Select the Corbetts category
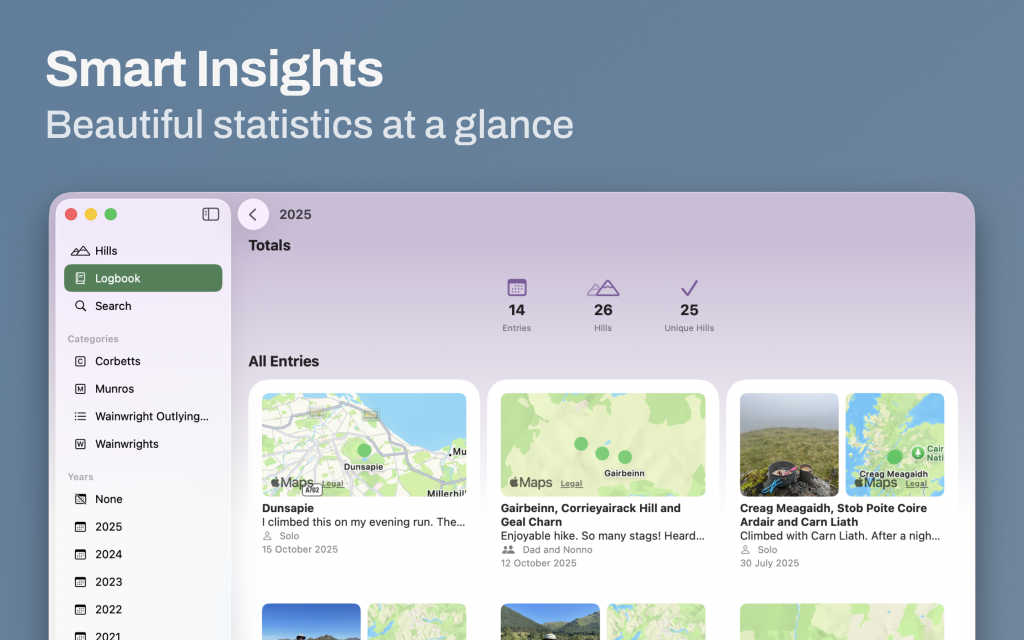The width and height of the screenshot is (1024, 640). [117, 361]
